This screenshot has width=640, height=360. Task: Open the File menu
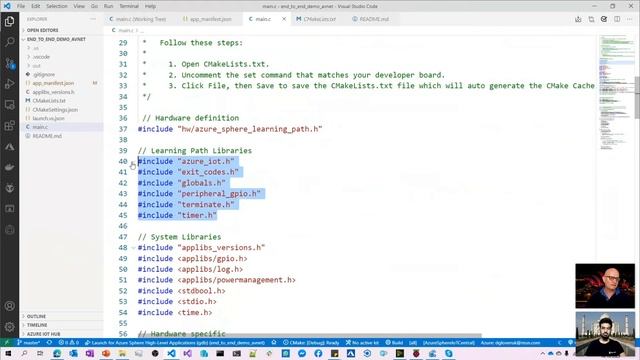(21, 6)
